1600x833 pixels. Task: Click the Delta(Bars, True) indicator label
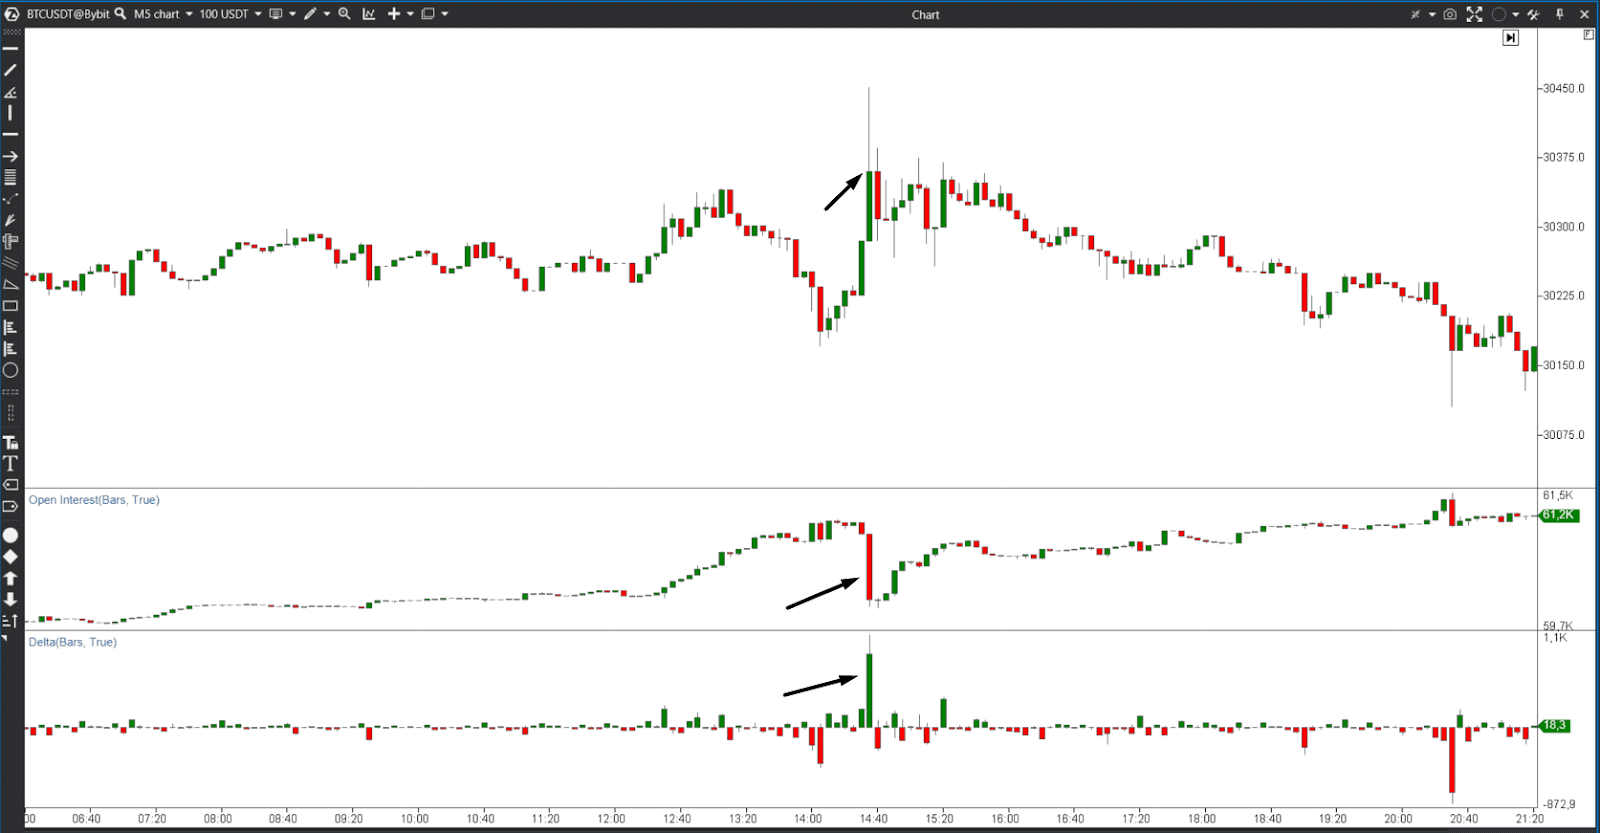click(72, 642)
